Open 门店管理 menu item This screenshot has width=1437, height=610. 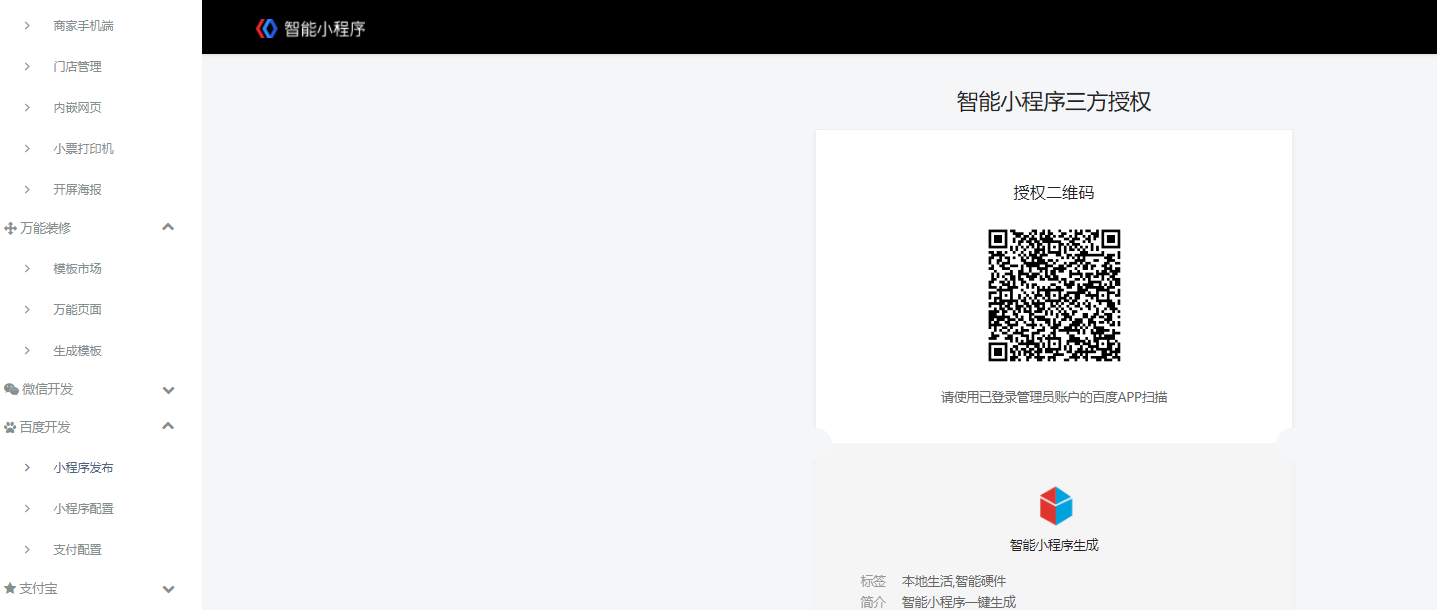[x=77, y=66]
